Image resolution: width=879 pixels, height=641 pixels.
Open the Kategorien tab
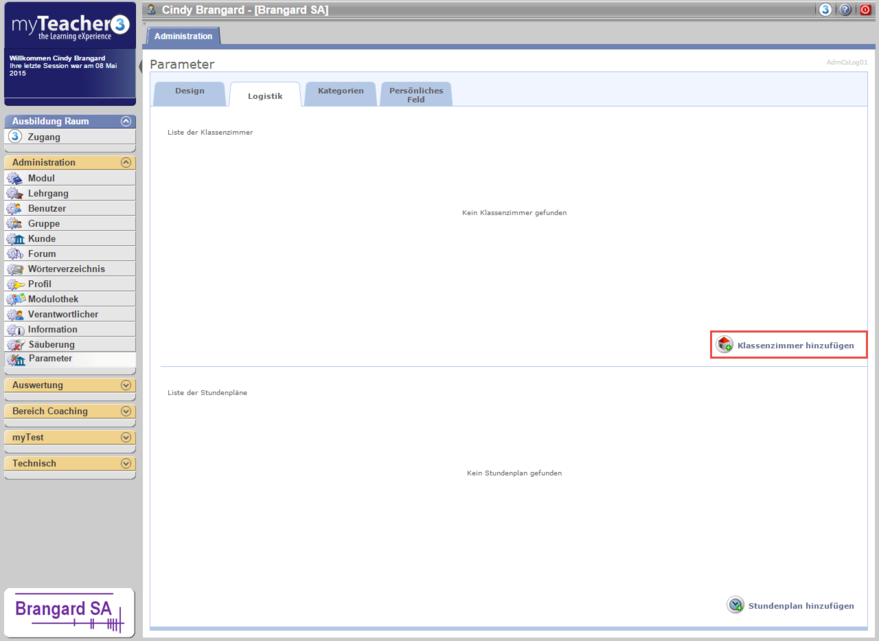(x=341, y=92)
